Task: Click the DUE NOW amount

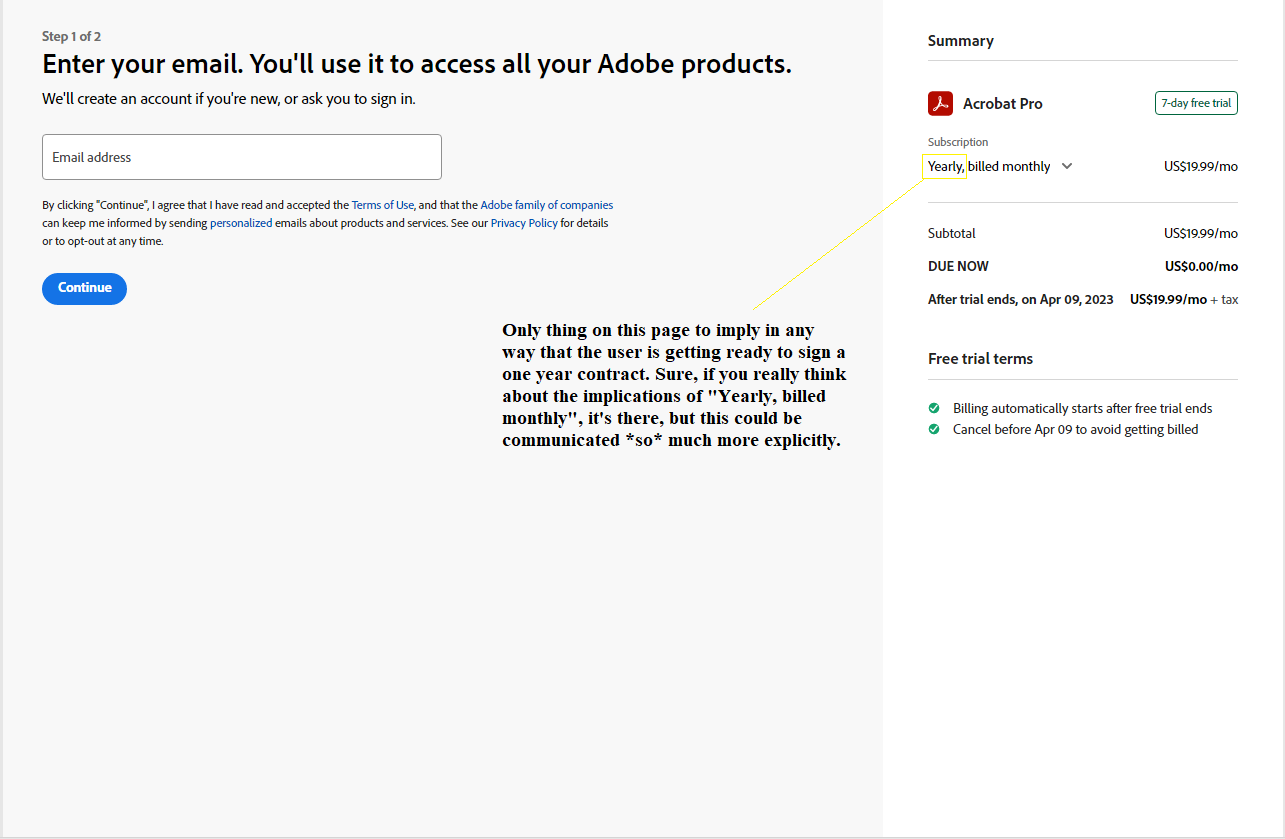Action: coord(1201,266)
